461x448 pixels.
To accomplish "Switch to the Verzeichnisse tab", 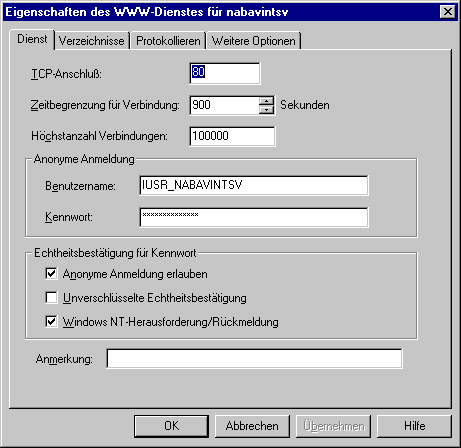I will (x=92, y=41).
